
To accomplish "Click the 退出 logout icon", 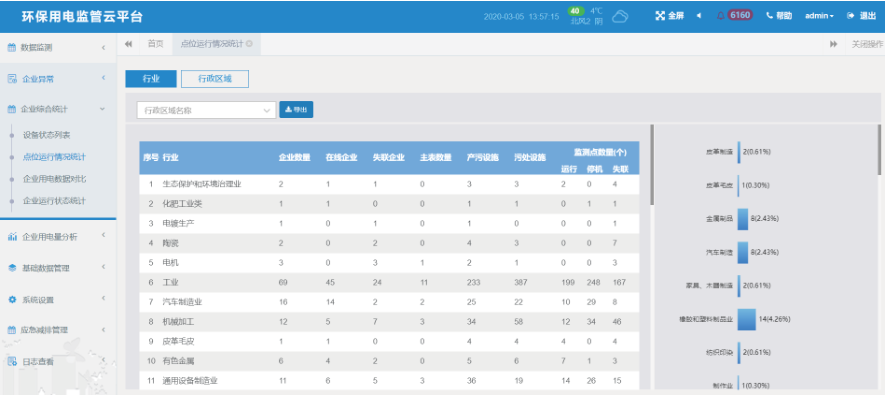I will [851, 16].
